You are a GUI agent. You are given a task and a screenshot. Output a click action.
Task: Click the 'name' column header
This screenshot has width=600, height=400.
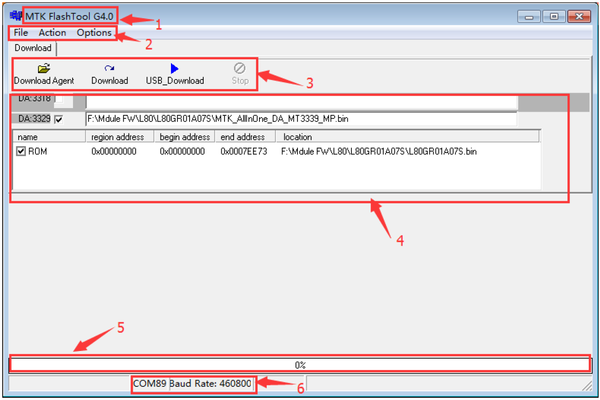click(x=49, y=137)
